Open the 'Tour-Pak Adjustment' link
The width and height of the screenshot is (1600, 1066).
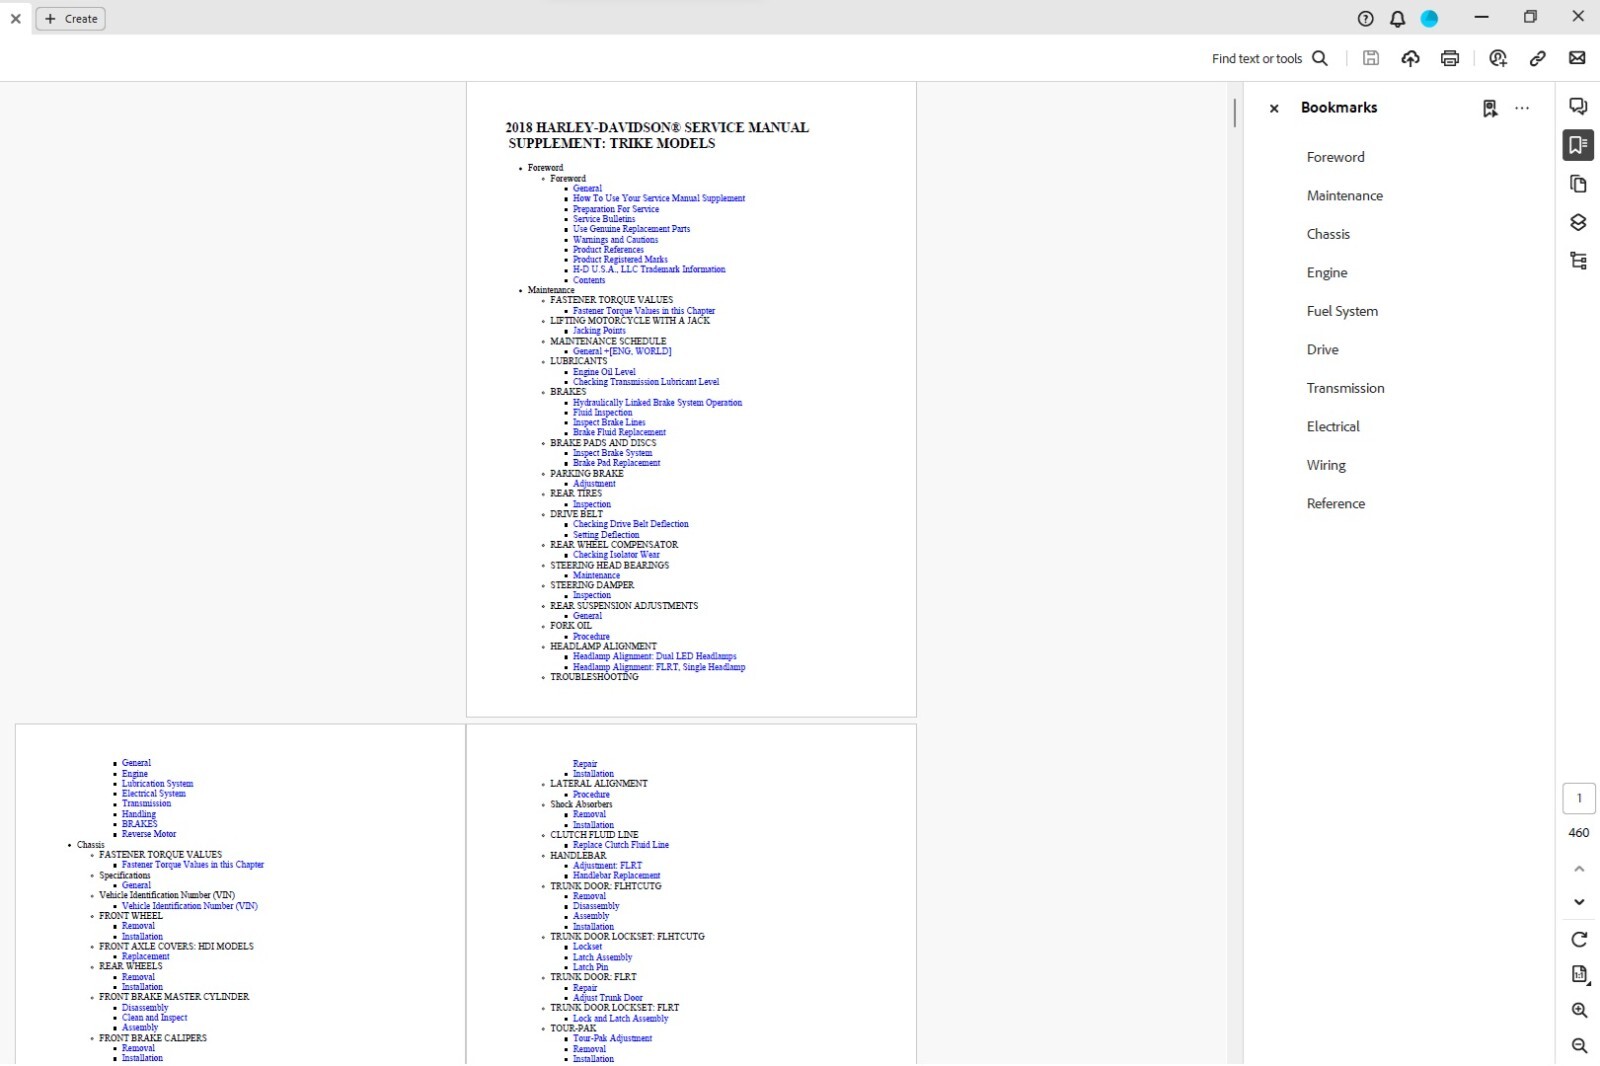tap(612, 1038)
